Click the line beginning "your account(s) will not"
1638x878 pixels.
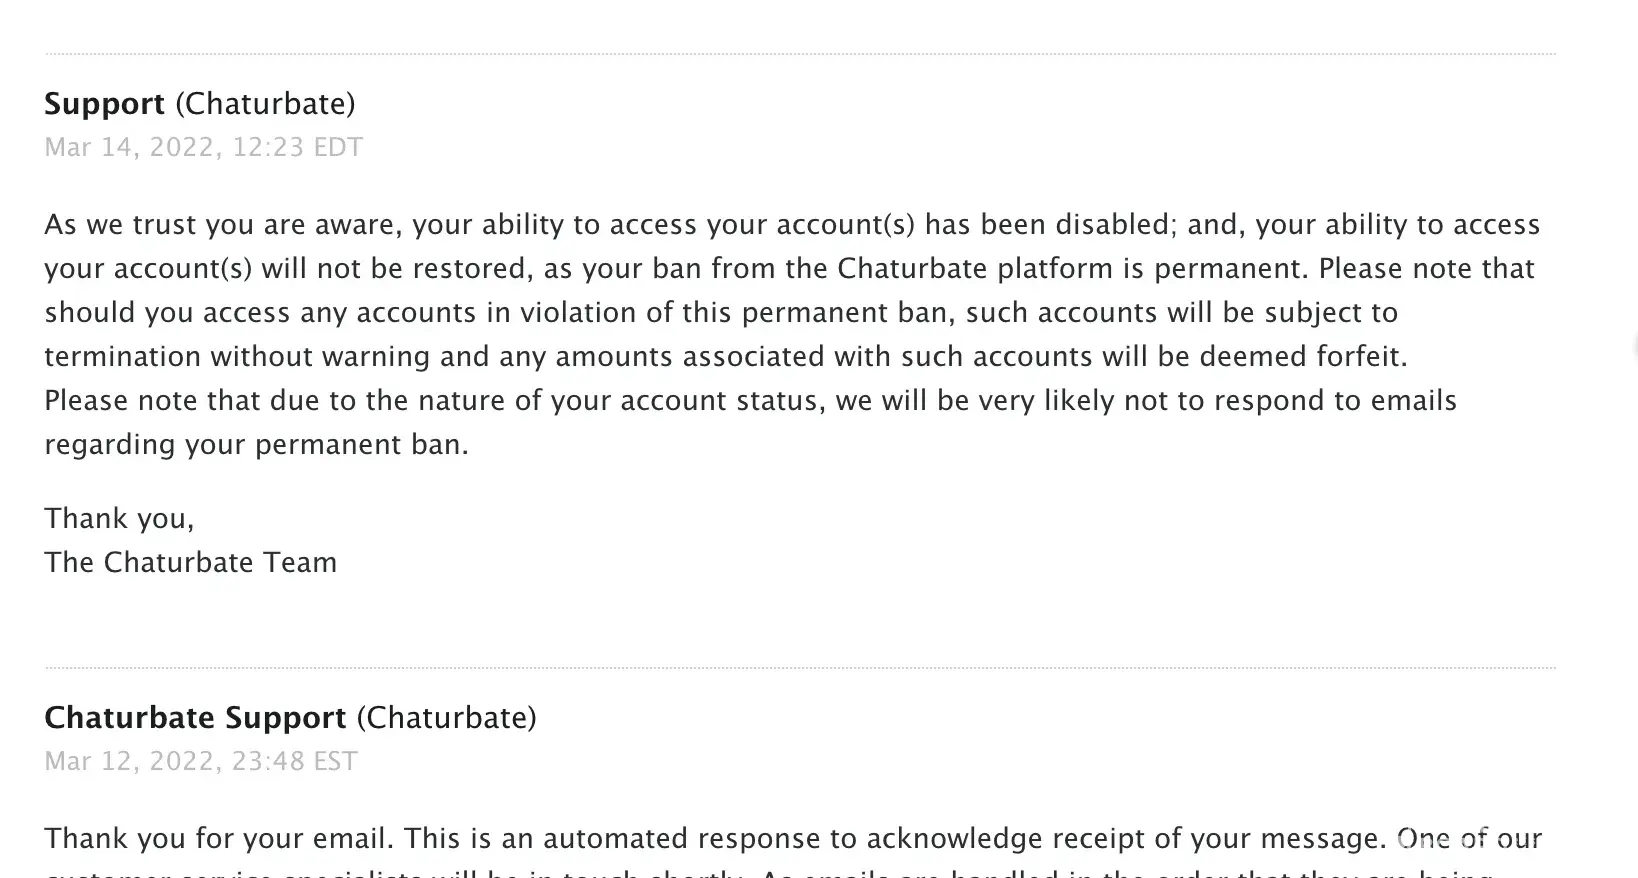tap(789, 269)
